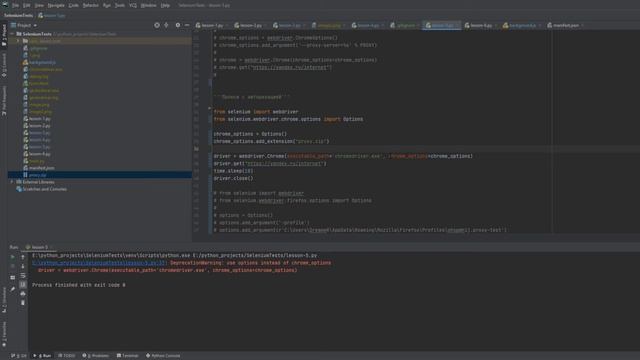Expand External Libraries node

(12, 182)
